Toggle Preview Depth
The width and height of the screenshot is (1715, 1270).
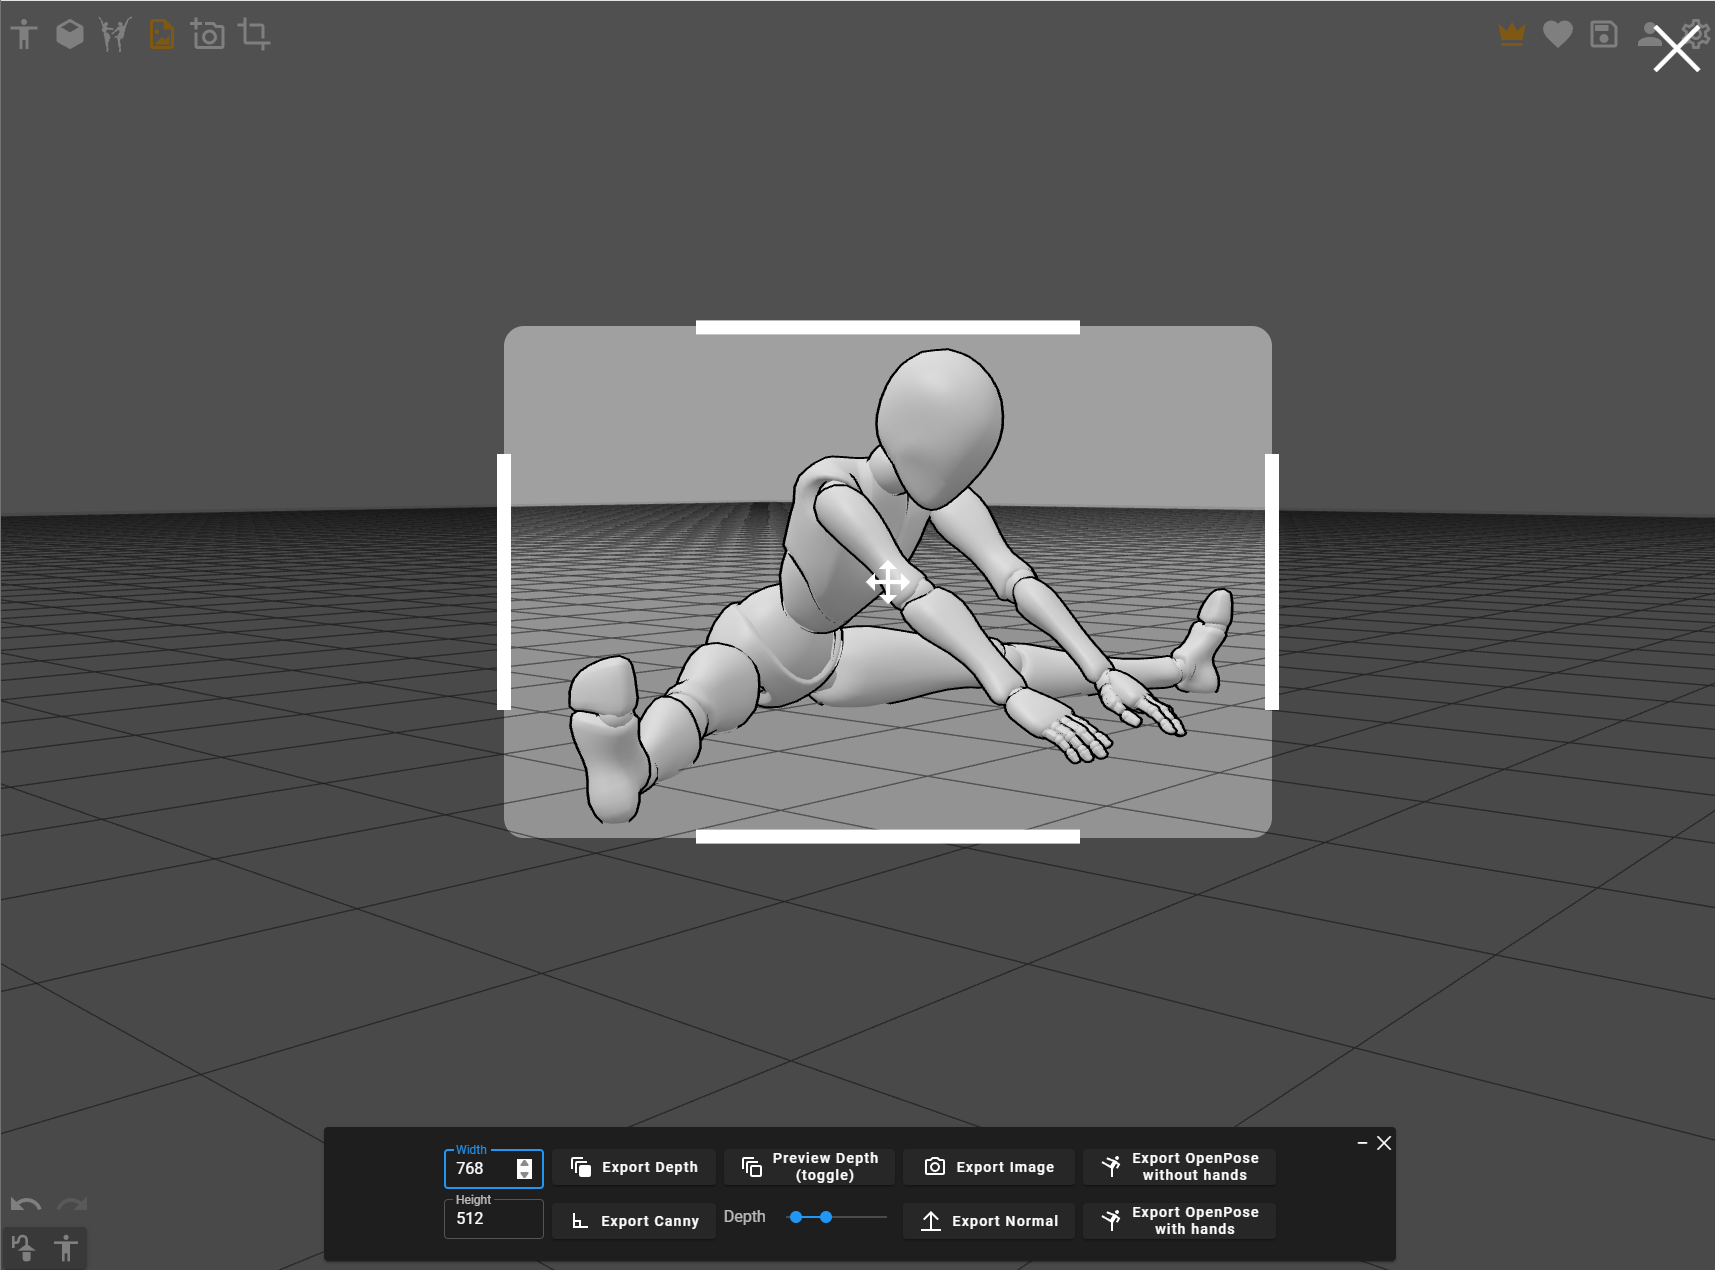(x=809, y=1167)
